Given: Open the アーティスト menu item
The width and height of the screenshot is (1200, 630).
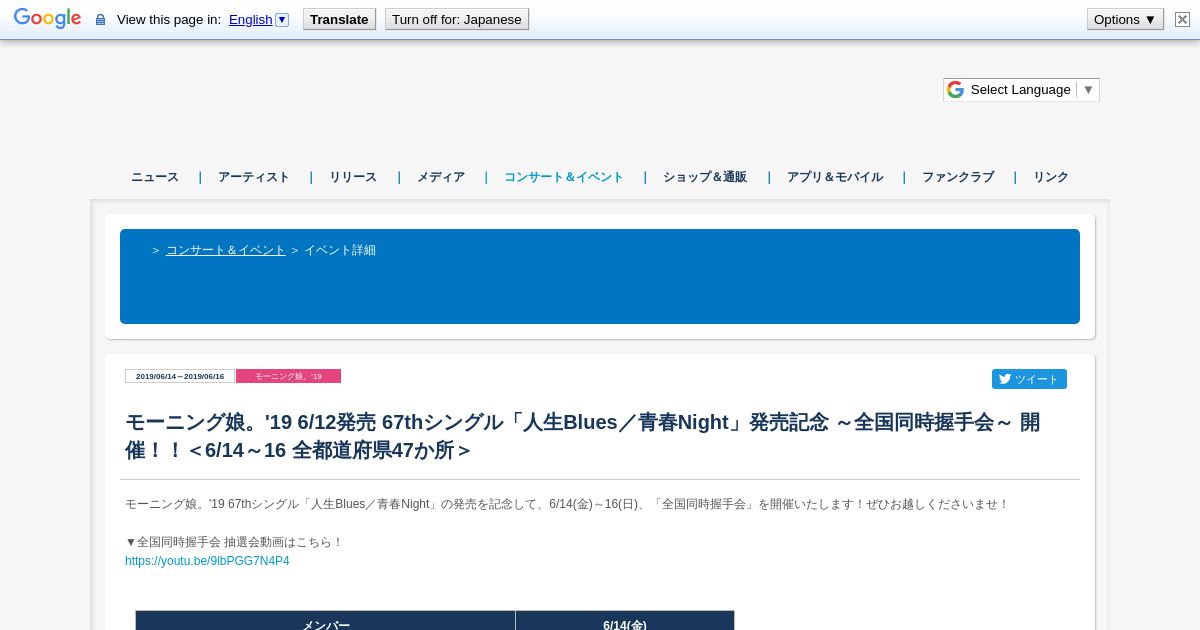Looking at the screenshot, I should pos(254,177).
